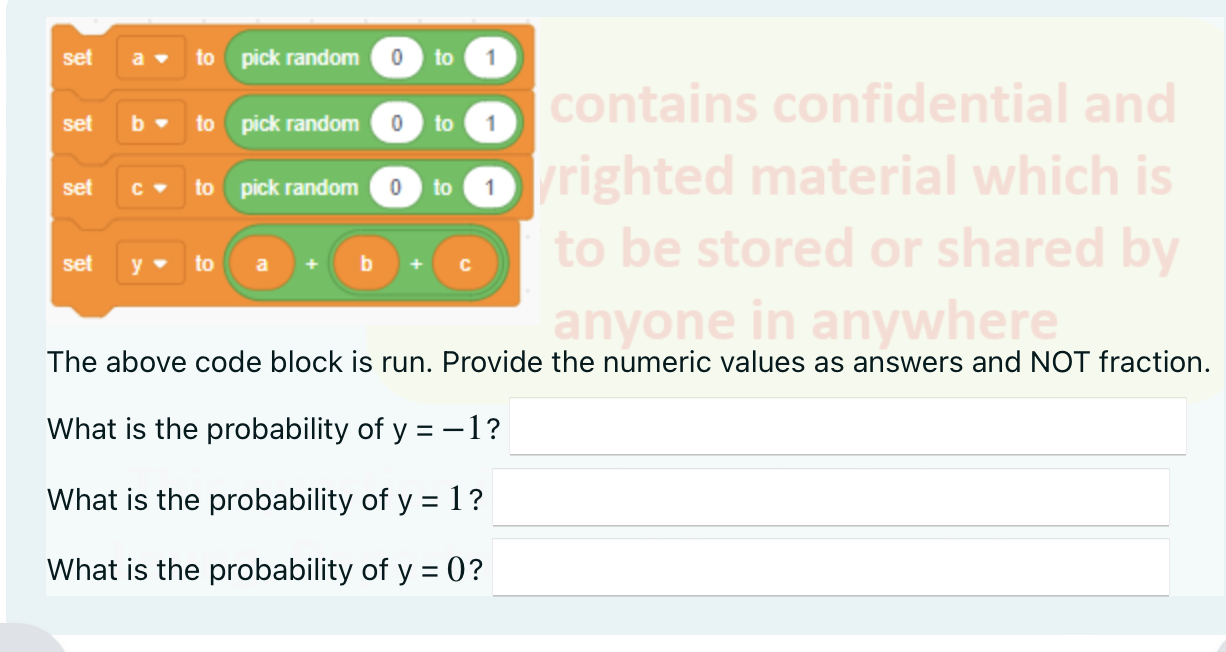The image size is (1226, 652).
Task: Click the answer box for probability y = -1
Action: pos(846,426)
